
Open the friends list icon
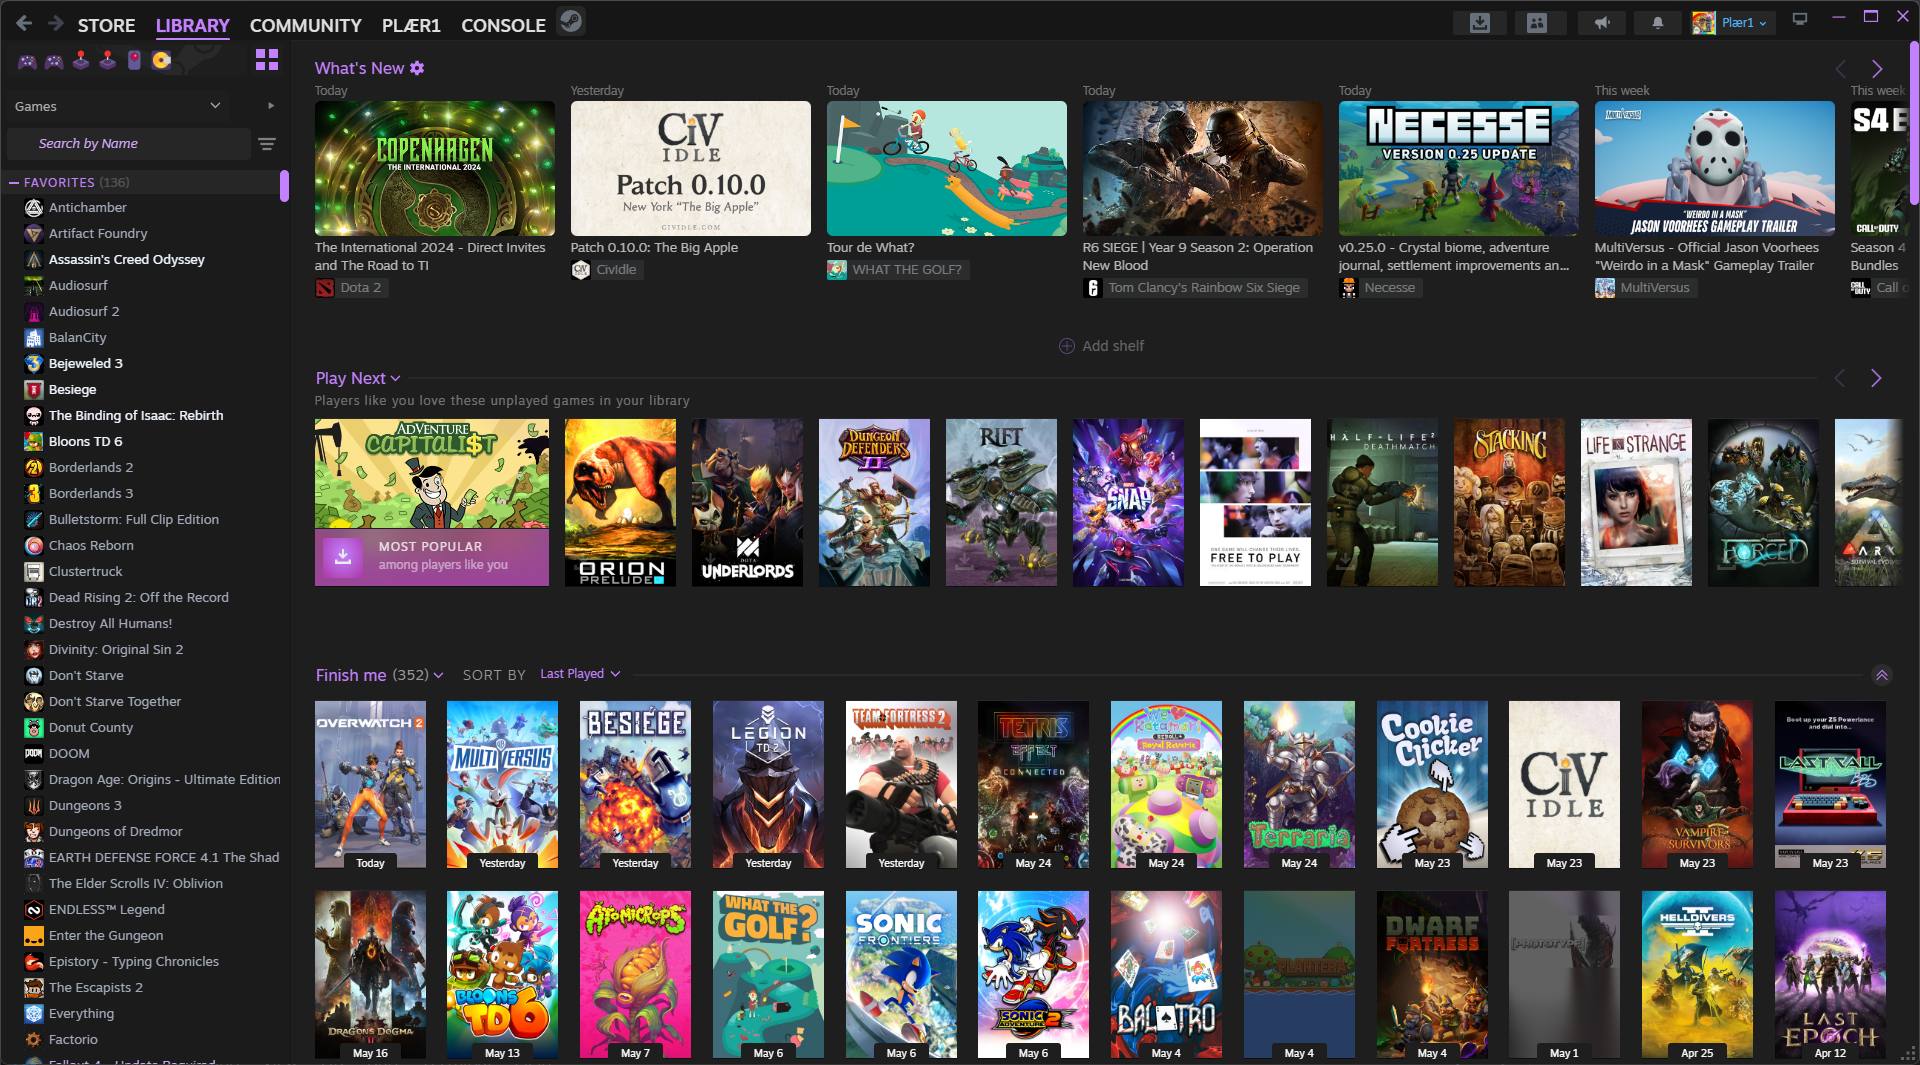(1537, 23)
